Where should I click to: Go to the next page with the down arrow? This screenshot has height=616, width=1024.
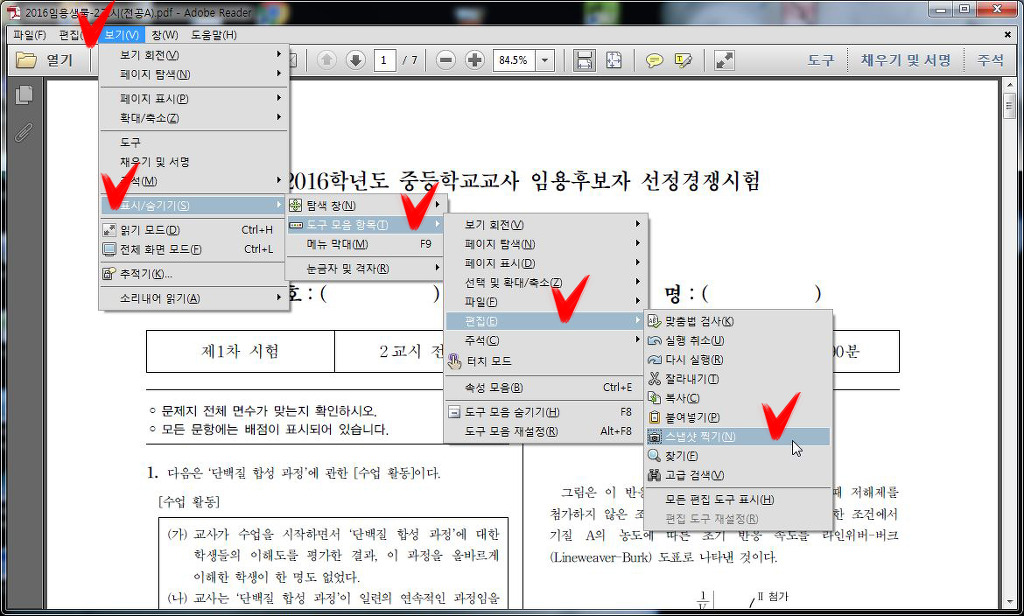(x=355, y=60)
